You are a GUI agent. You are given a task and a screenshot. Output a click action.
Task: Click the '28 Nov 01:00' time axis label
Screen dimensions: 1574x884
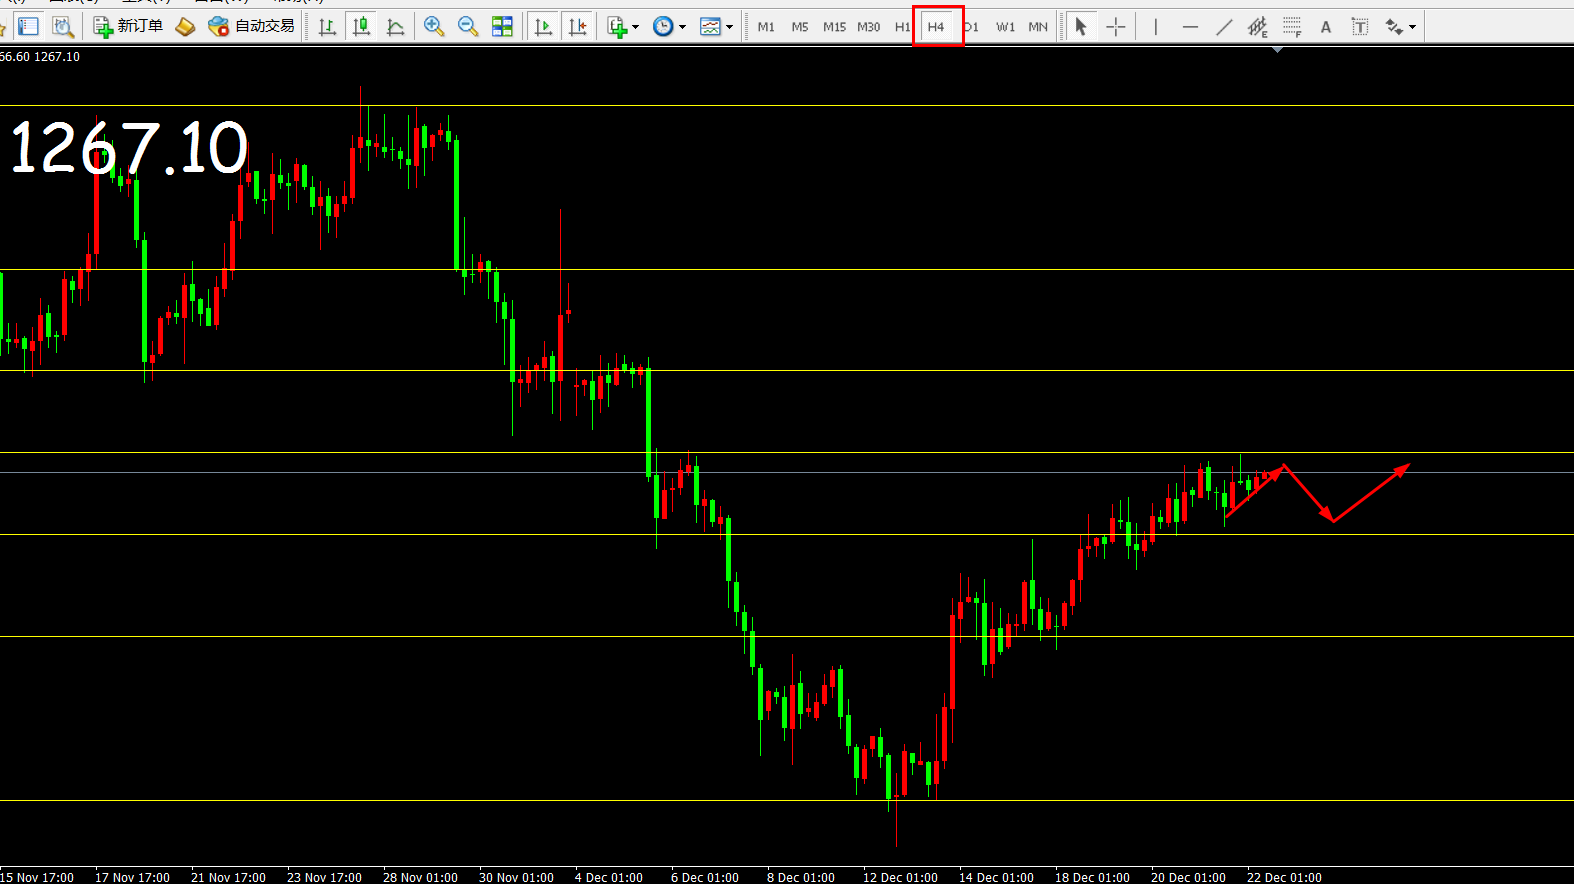click(420, 877)
